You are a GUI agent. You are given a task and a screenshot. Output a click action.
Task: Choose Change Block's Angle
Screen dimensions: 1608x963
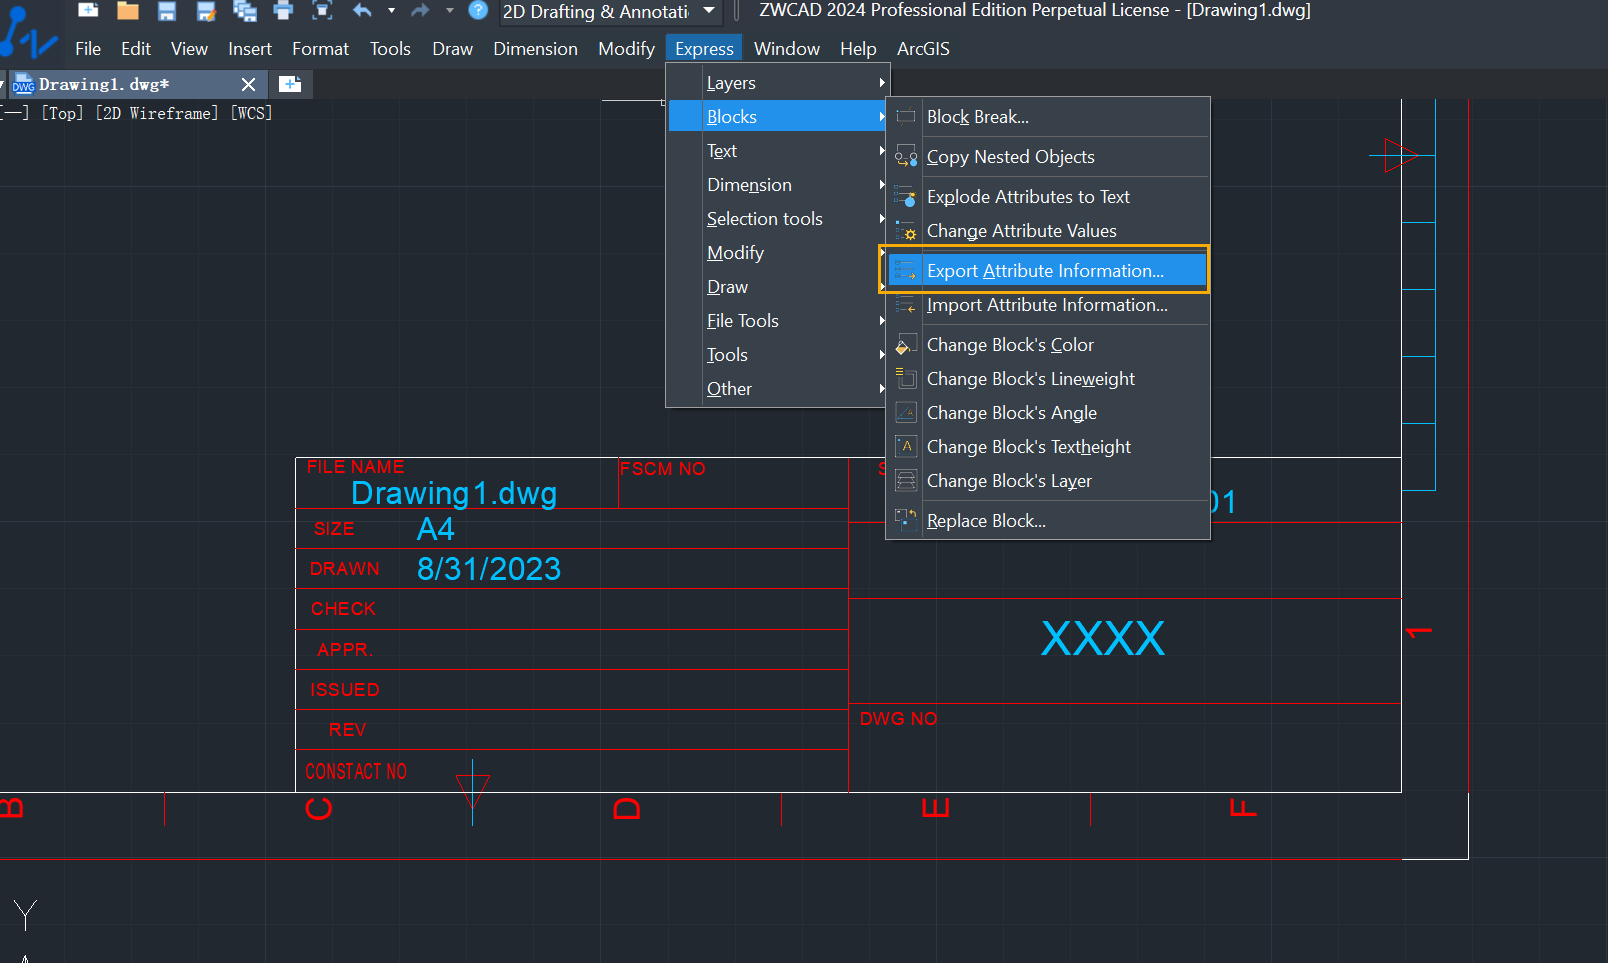1048,413
